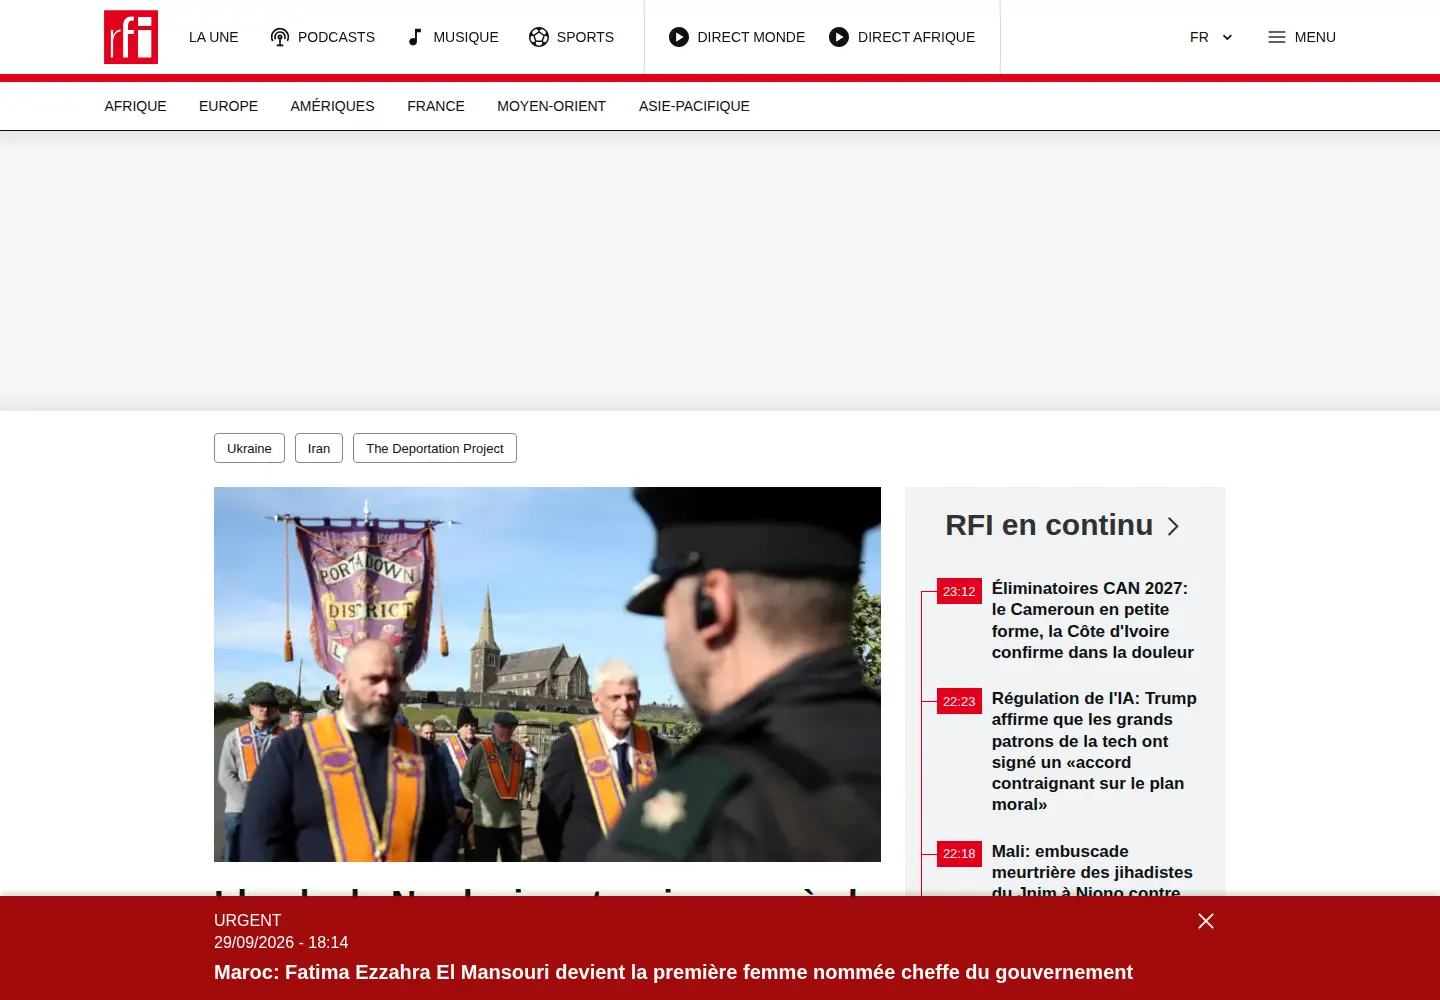Click the RFI logo
The image size is (1440, 1000).
tap(131, 37)
